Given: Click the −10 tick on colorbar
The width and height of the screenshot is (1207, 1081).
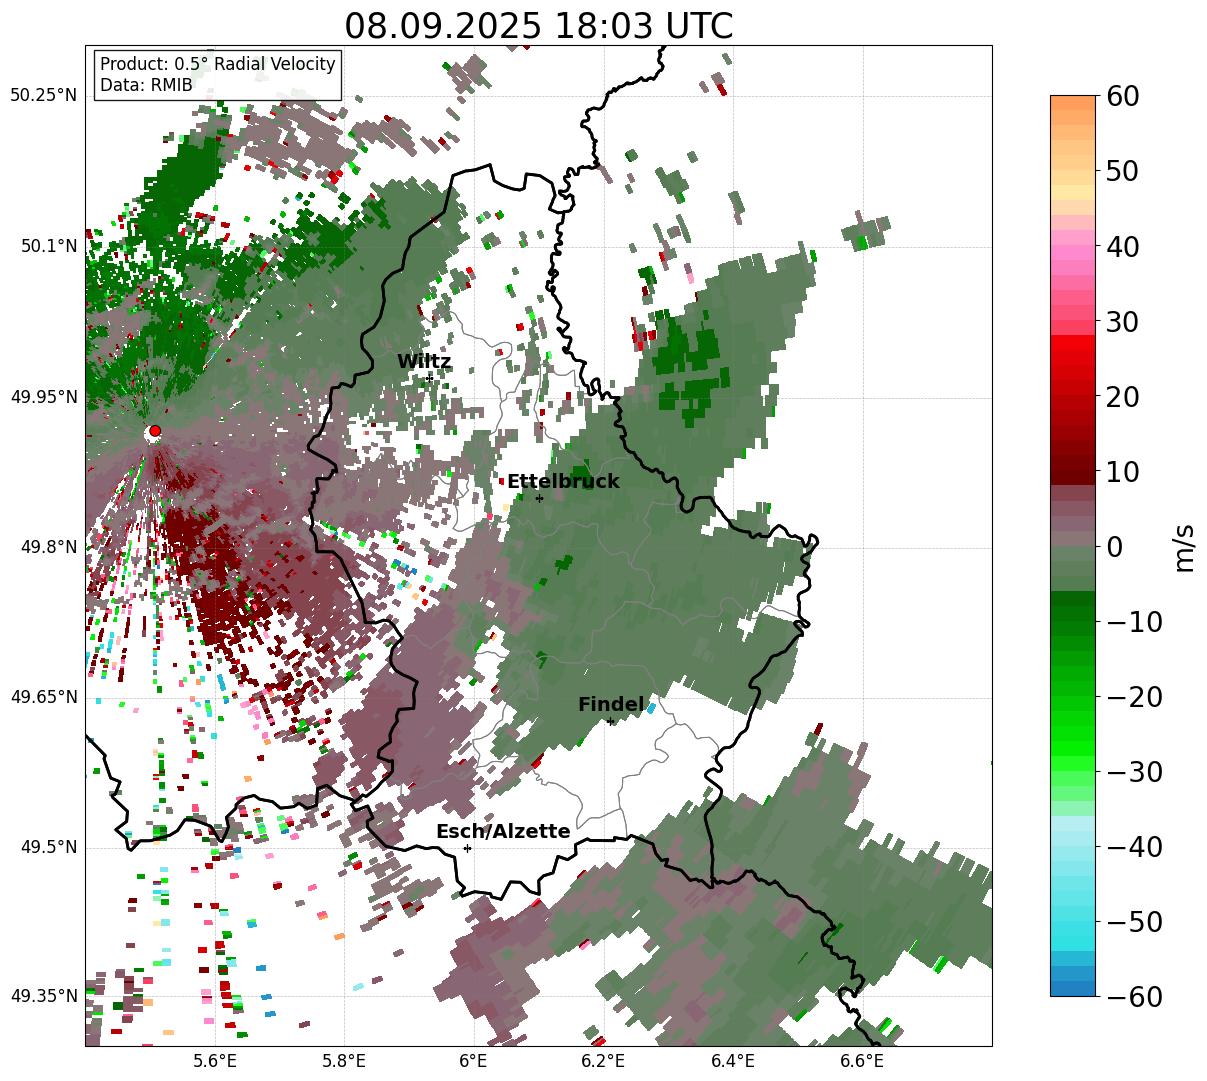Looking at the screenshot, I should pos(1135,622).
